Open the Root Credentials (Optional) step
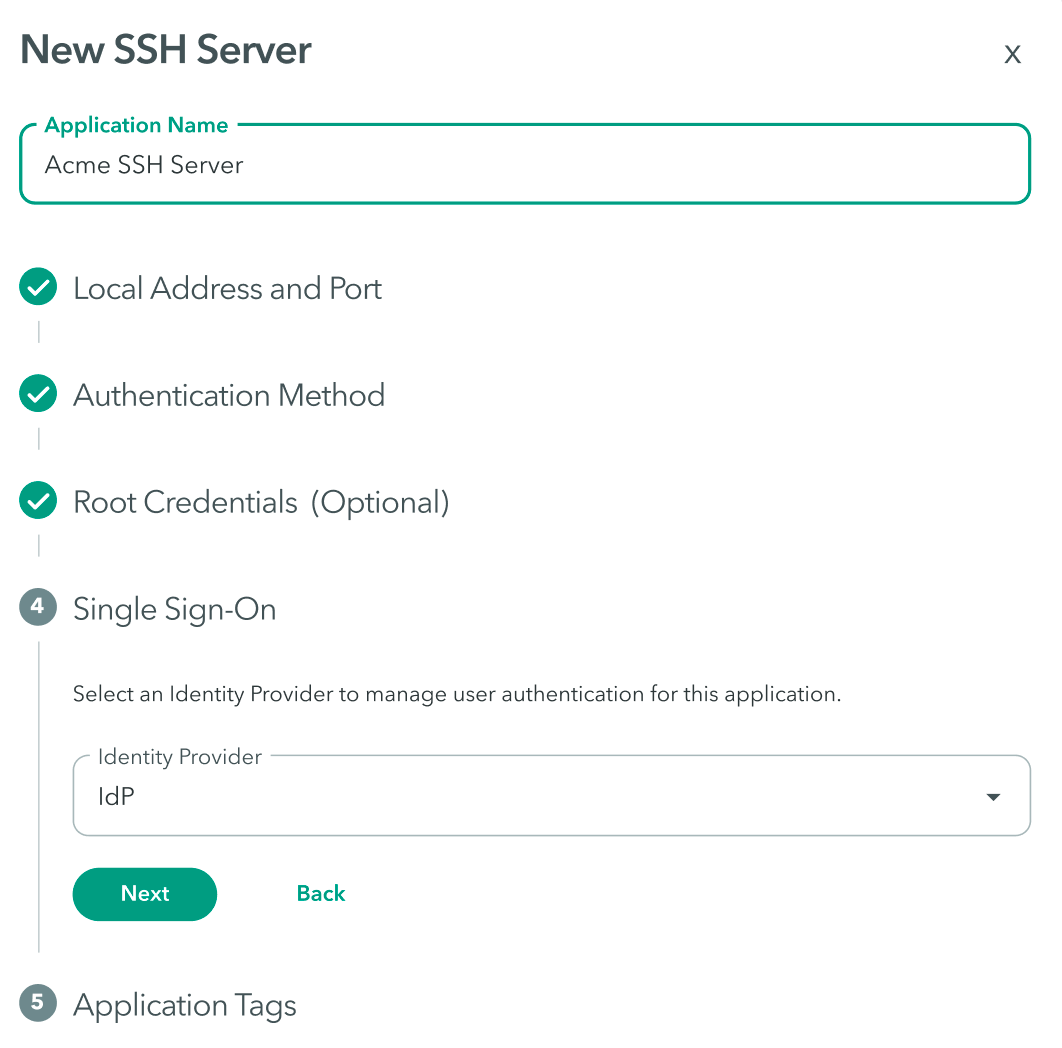The image size is (1062, 1048). point(261,503)
